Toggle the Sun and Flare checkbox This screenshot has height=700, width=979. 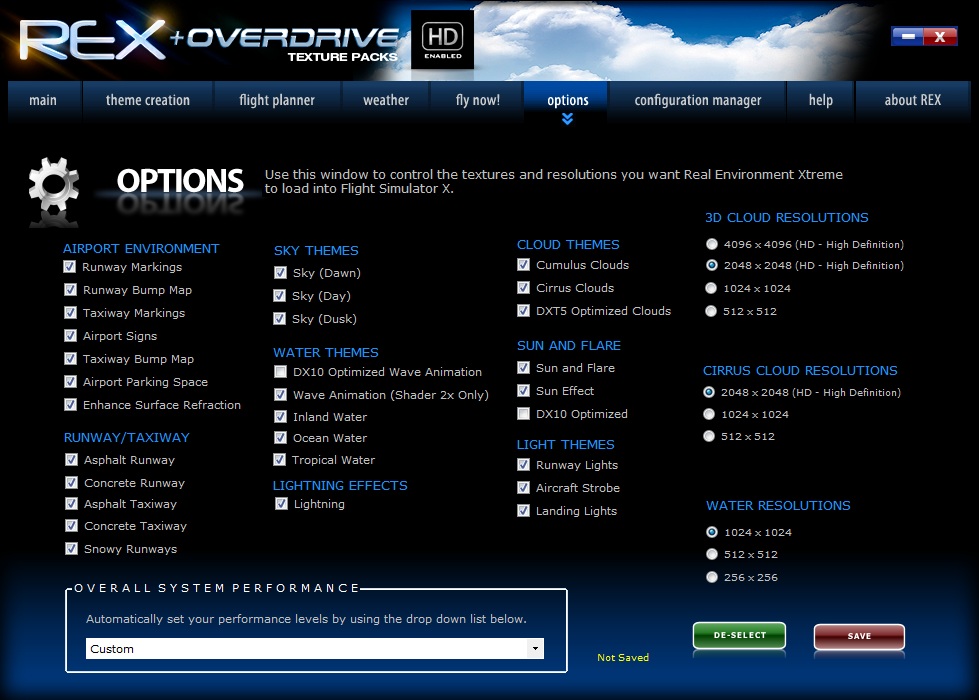click(523, 368)
